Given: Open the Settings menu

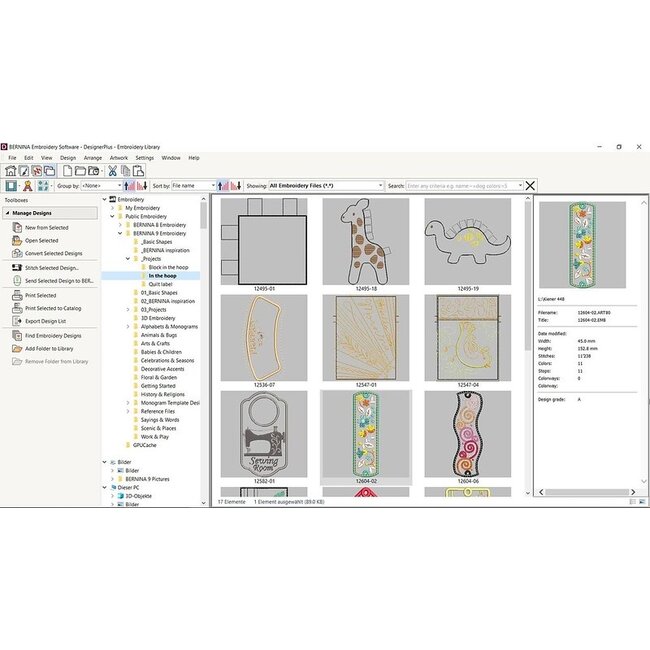Looking at the screenshot, I should tap(145, 158).
